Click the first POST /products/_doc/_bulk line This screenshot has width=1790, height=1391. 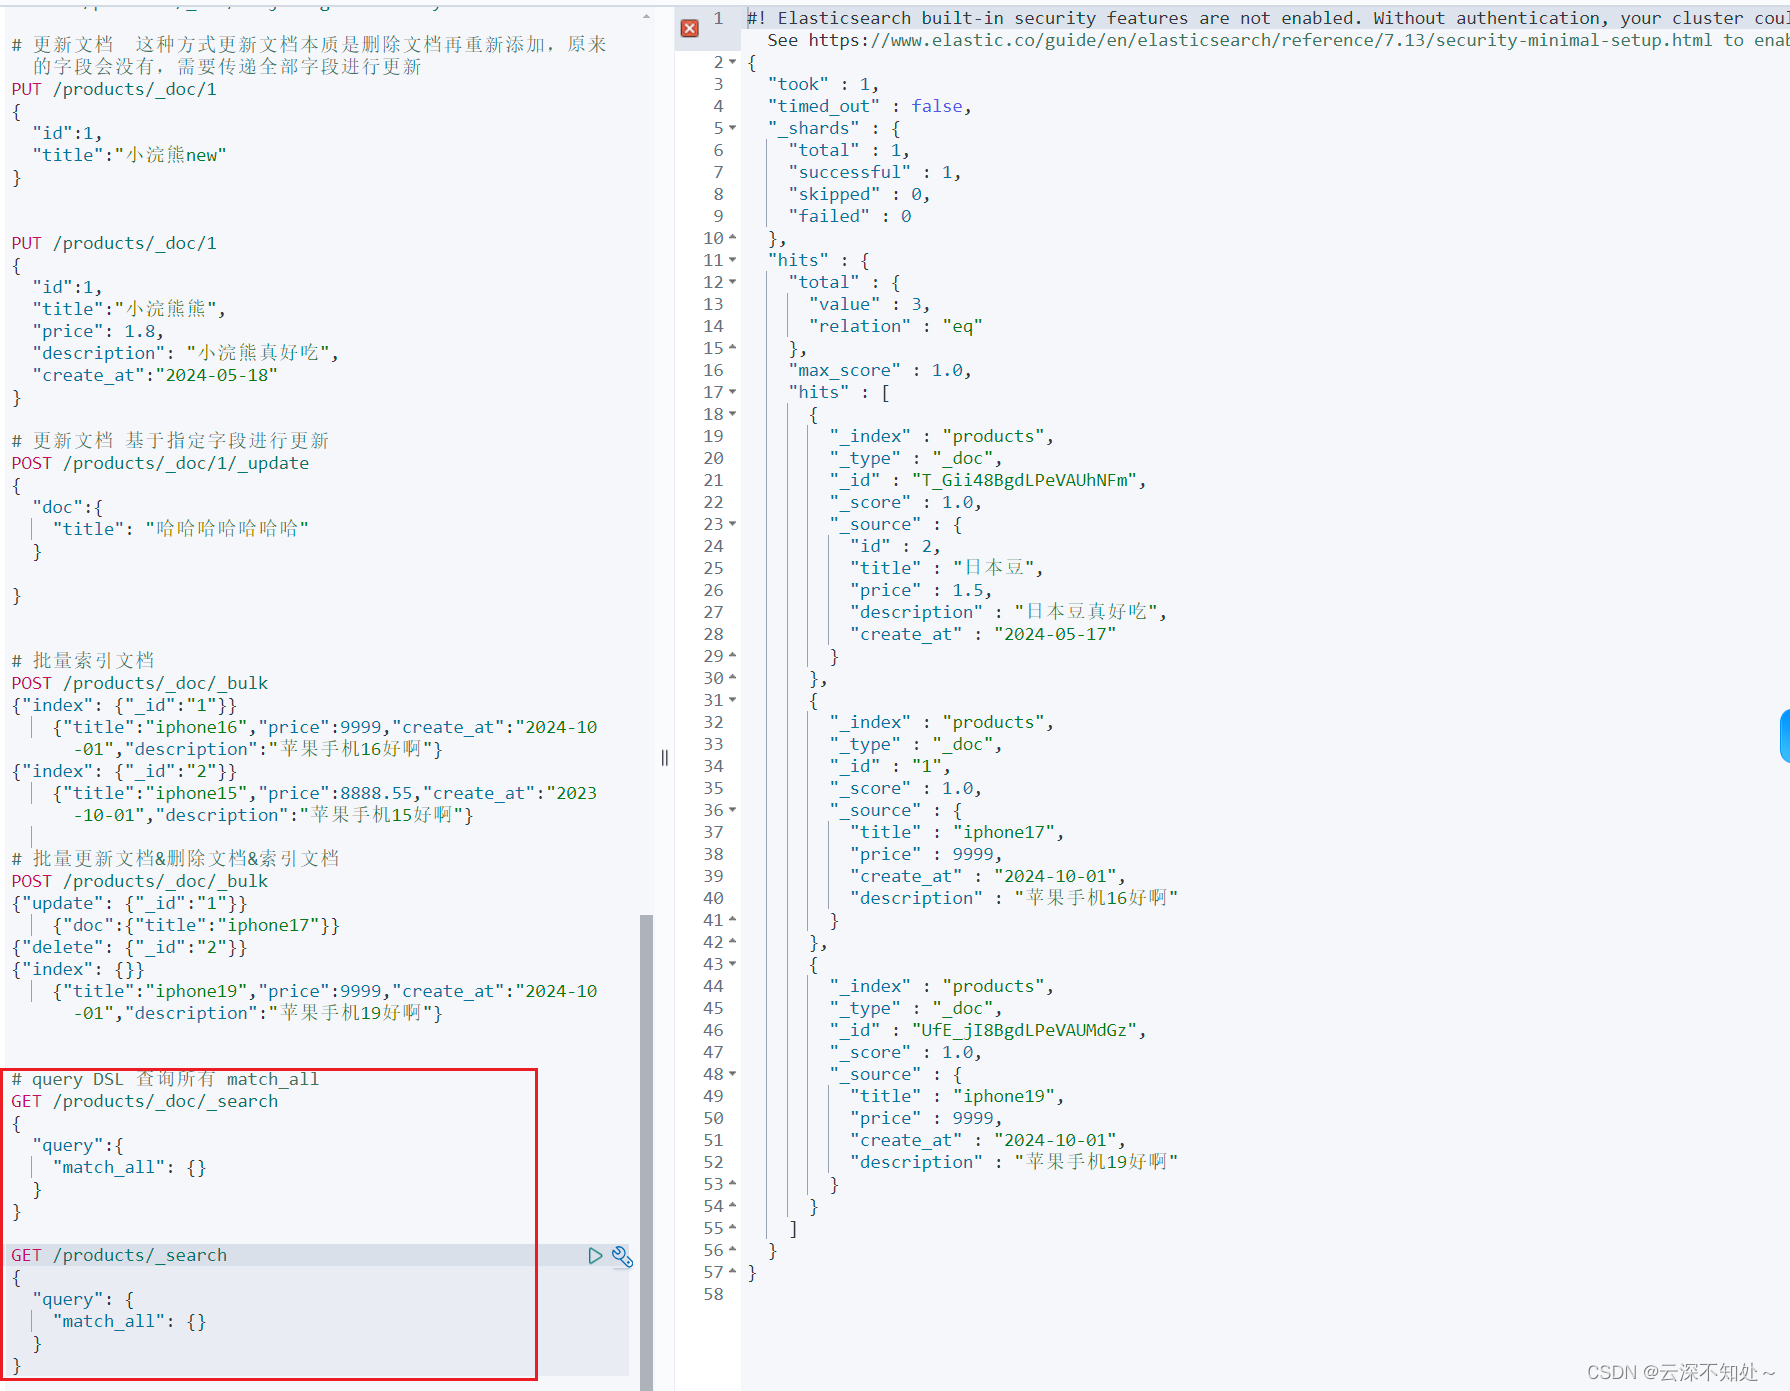tap(140, 683)
